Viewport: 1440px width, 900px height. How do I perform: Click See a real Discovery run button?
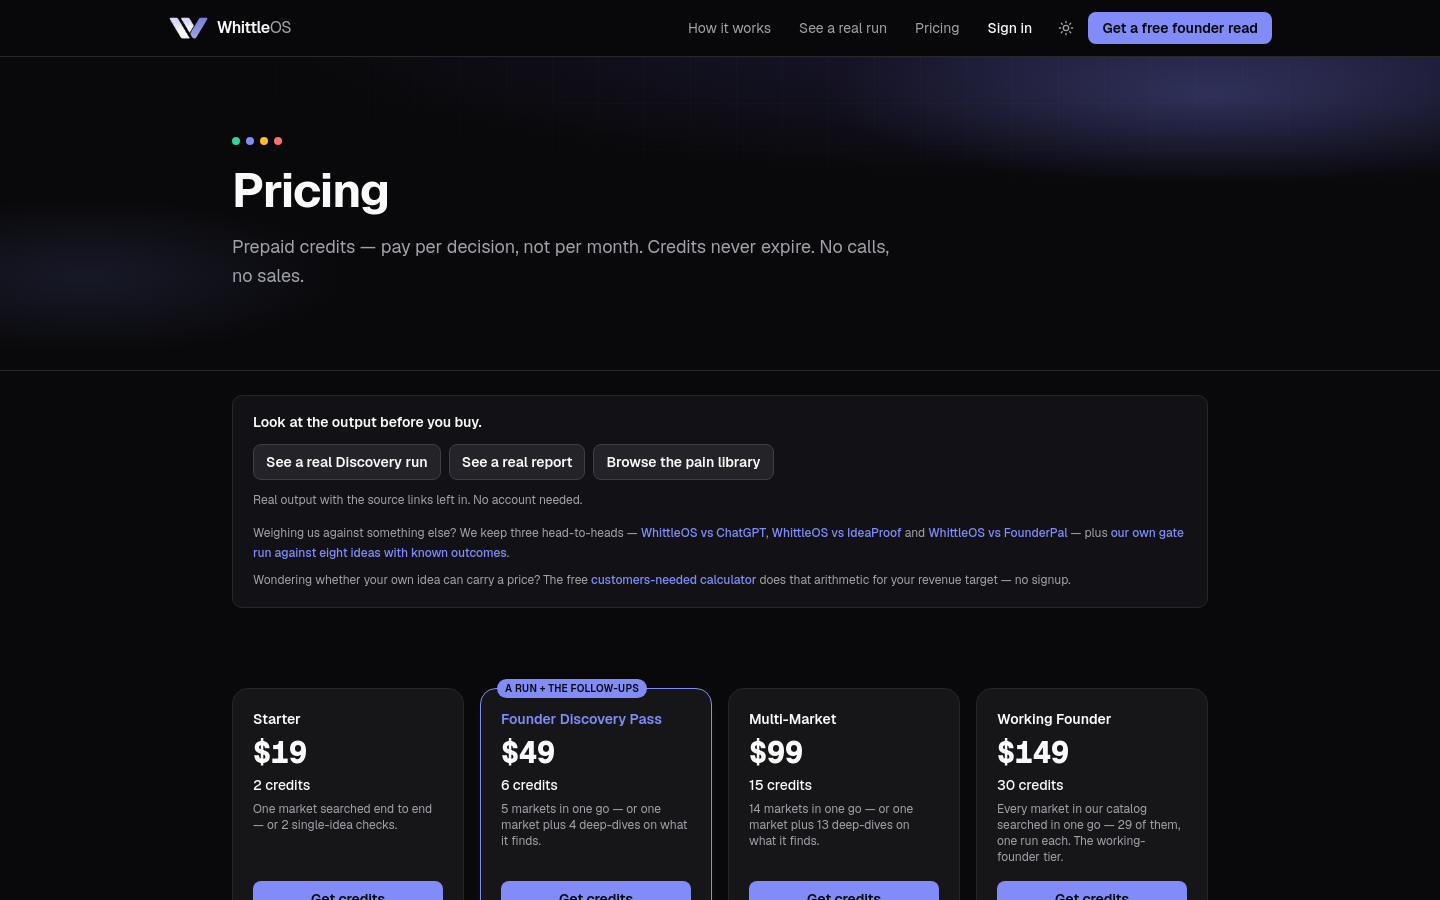point(347,462)
